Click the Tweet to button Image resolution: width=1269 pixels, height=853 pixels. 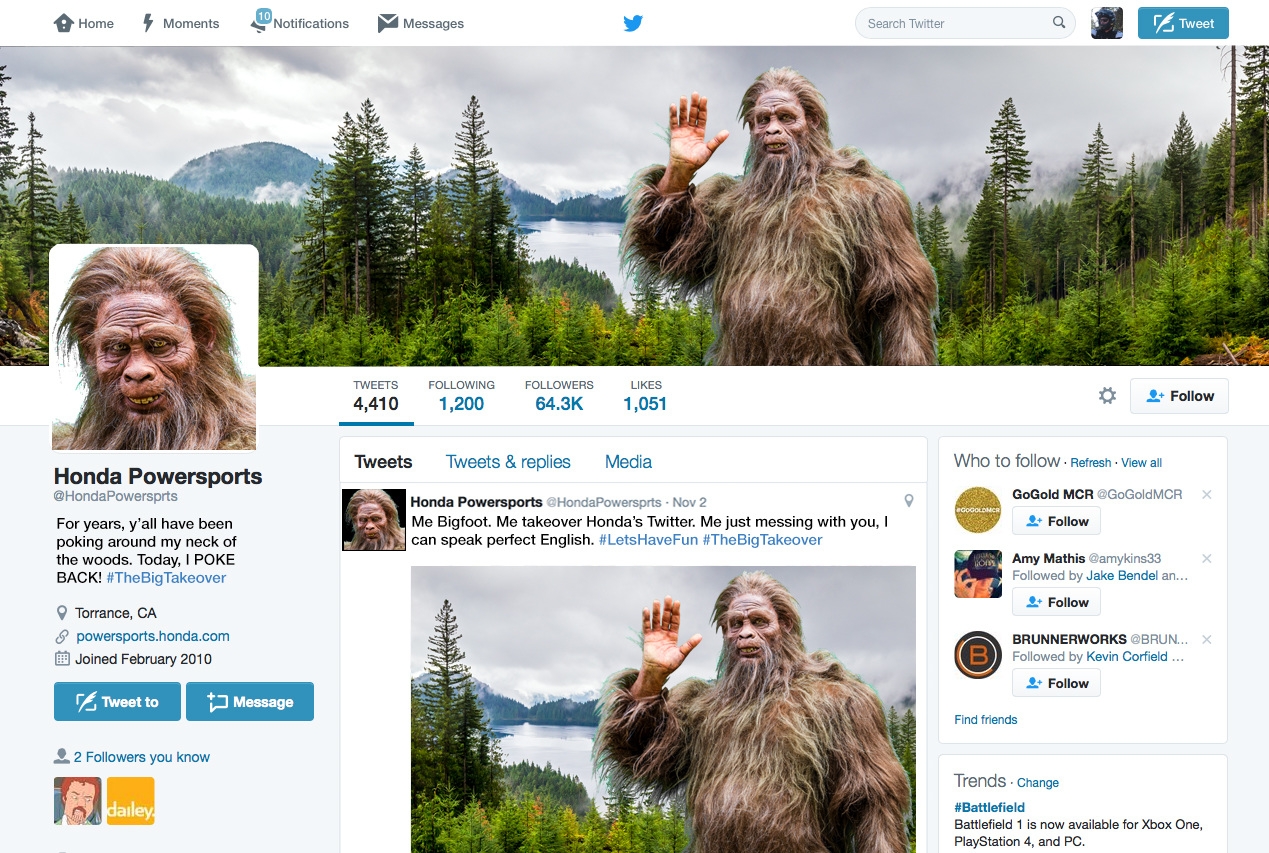[x=117, y=702]
